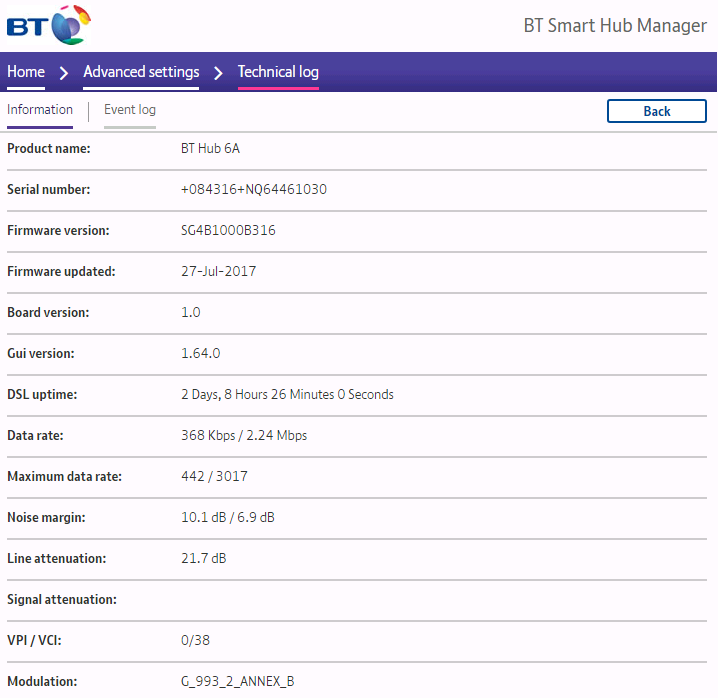Image resolution: width=718 pixels, height=698 pixels.
Task: Click the firmware updated date 27-Jul-2017
Action: click(218, 272)
